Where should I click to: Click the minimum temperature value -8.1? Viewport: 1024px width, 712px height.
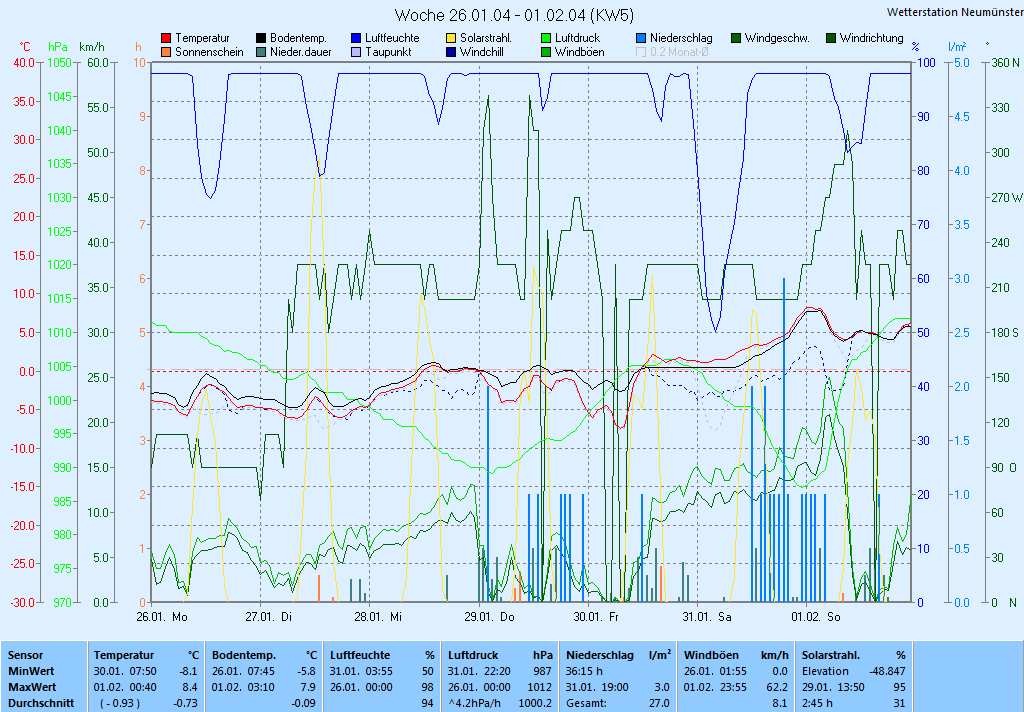[189, 671]
